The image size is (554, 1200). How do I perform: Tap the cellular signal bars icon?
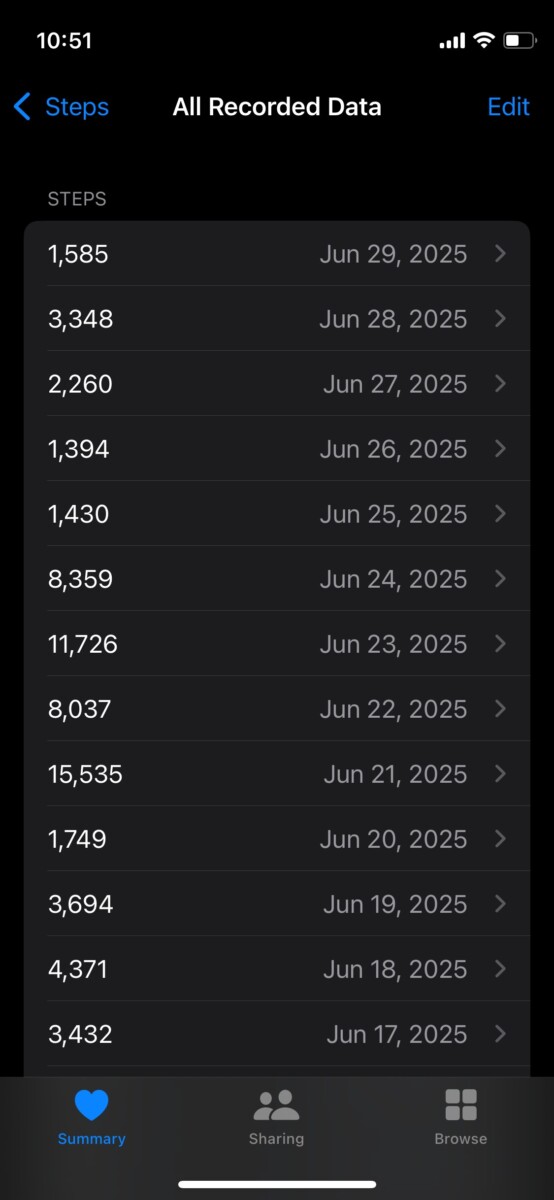coord(452,41)
